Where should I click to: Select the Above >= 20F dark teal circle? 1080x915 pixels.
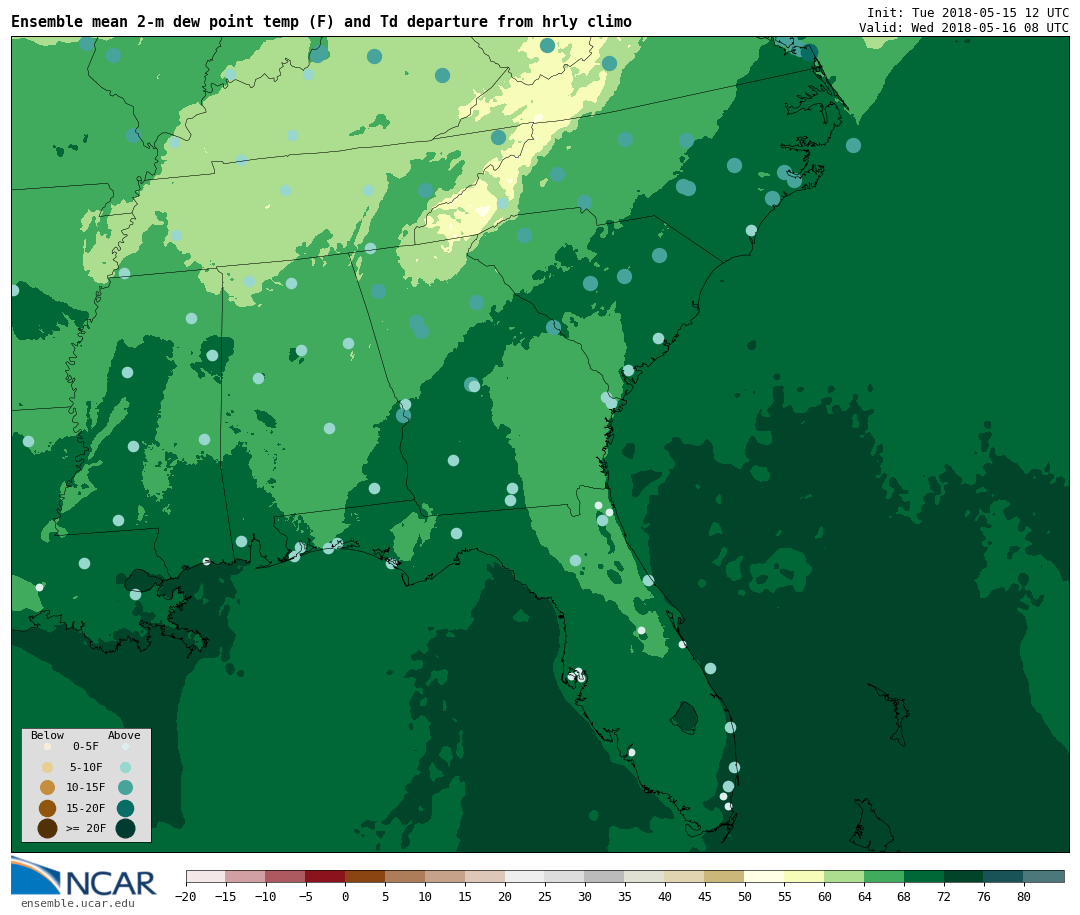(125, 828)
